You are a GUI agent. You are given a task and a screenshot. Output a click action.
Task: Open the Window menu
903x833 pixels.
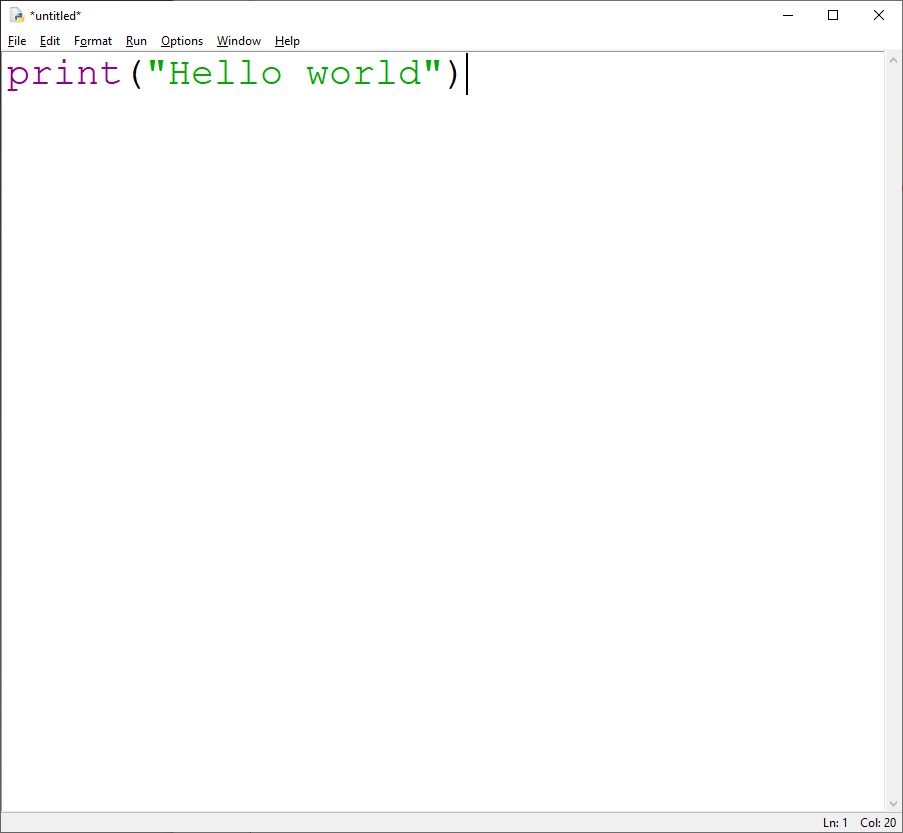[239, 41]
